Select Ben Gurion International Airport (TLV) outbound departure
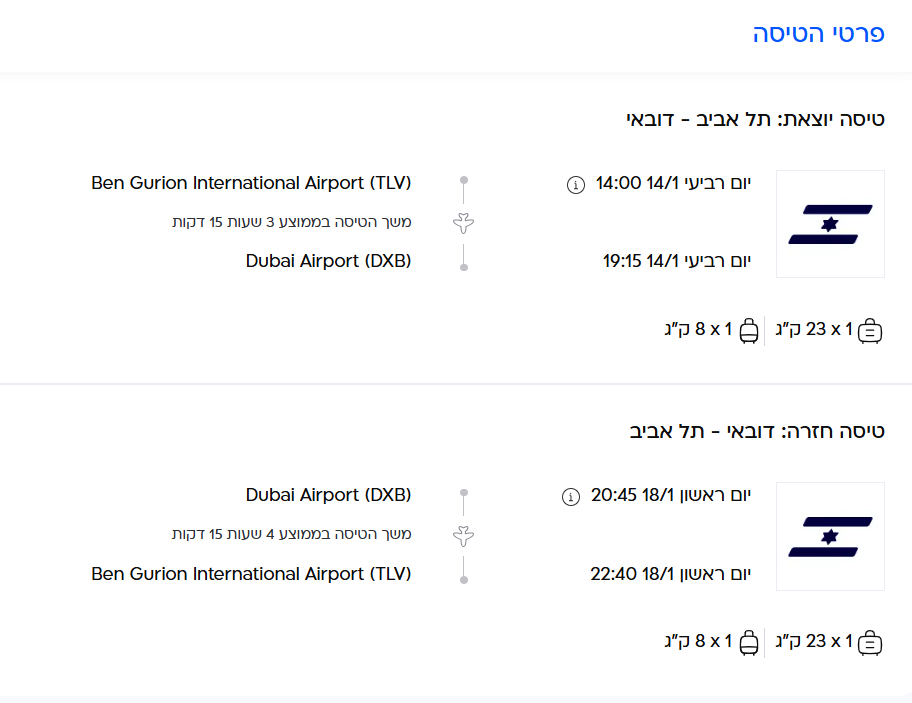 click(251, 183)
